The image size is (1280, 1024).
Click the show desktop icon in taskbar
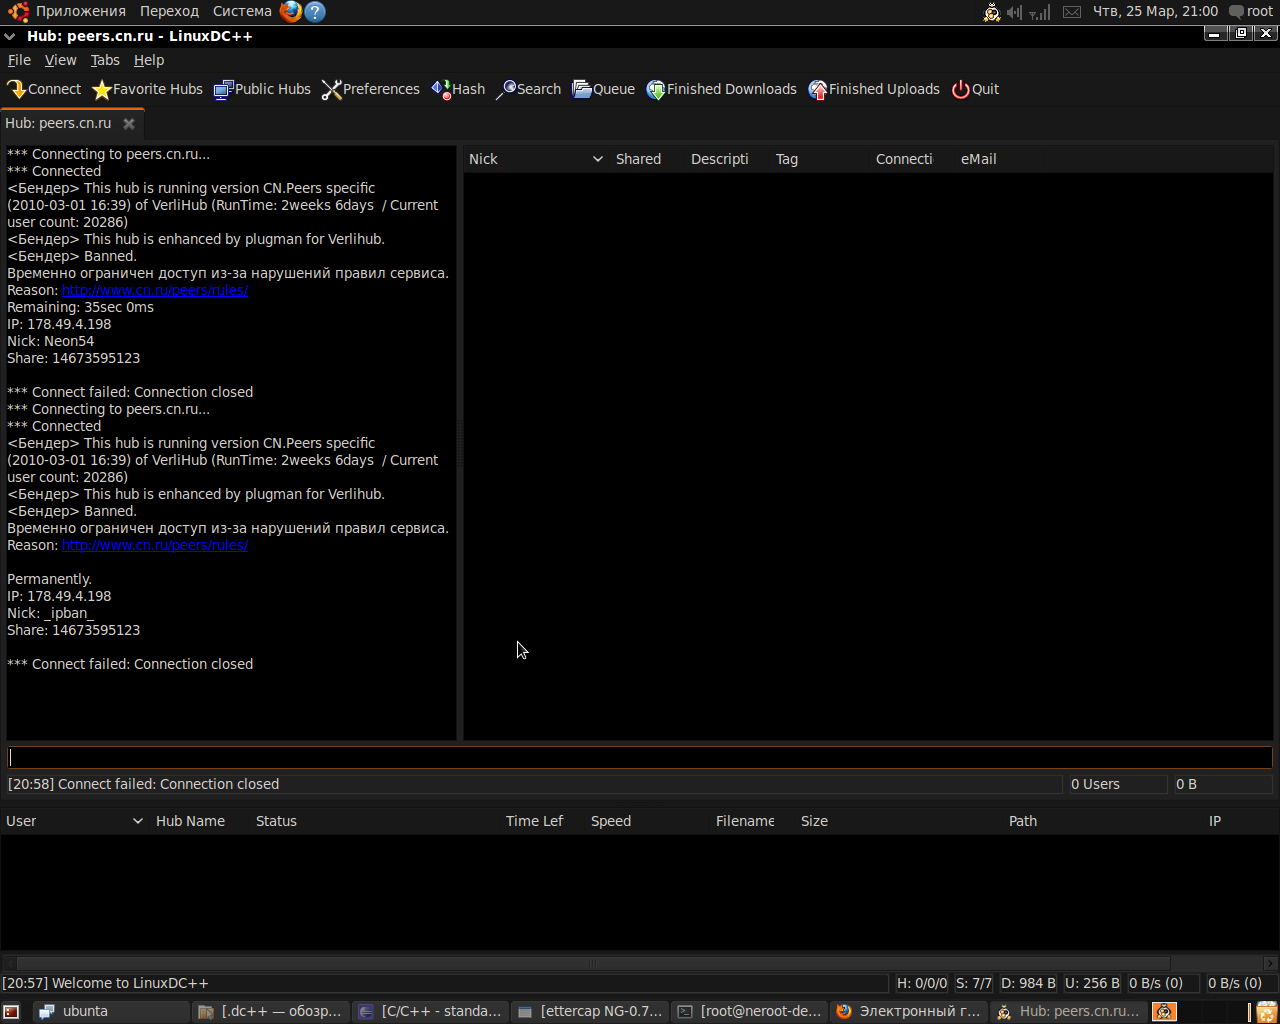(x=11, y=1011)
